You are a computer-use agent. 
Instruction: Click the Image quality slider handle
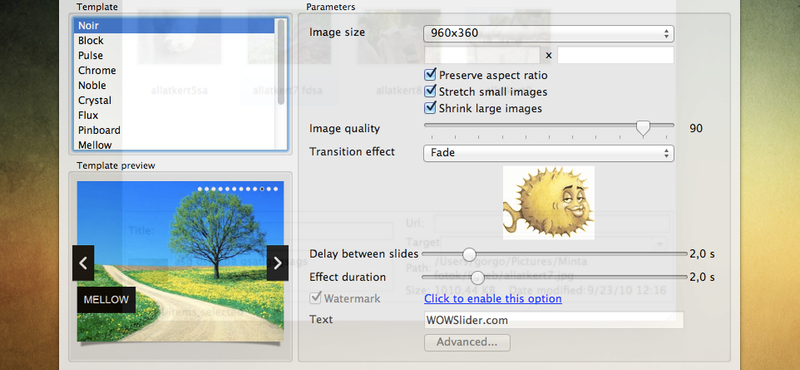click(x=643, y=128)
